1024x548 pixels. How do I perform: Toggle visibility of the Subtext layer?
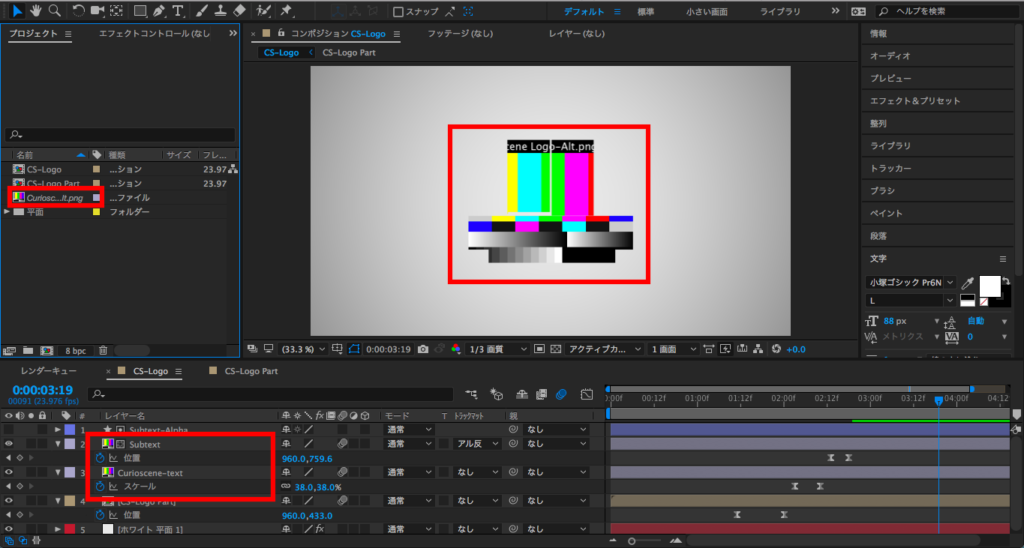tap(9, 443)
